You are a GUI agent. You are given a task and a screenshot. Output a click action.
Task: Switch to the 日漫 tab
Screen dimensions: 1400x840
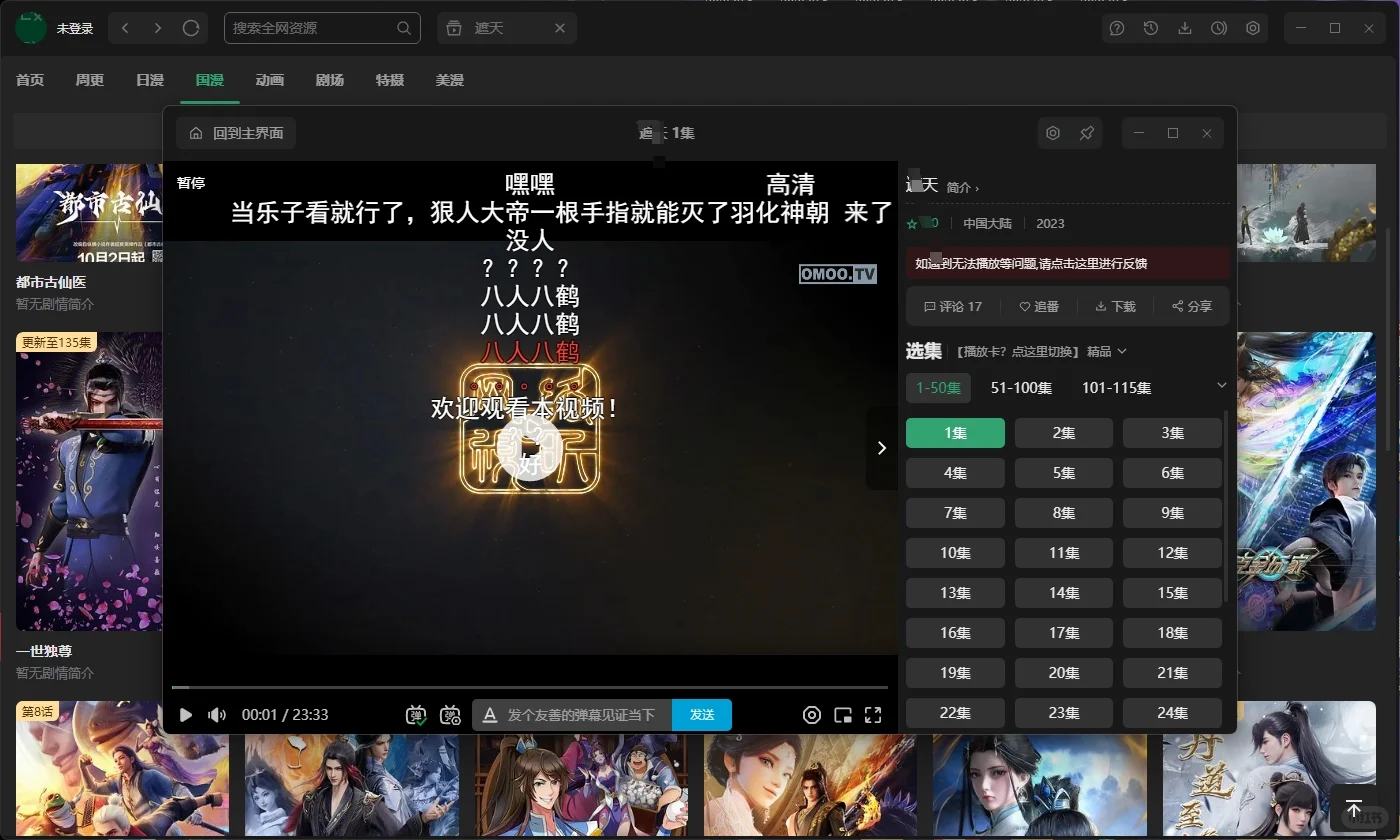click(x=149, y=80)
